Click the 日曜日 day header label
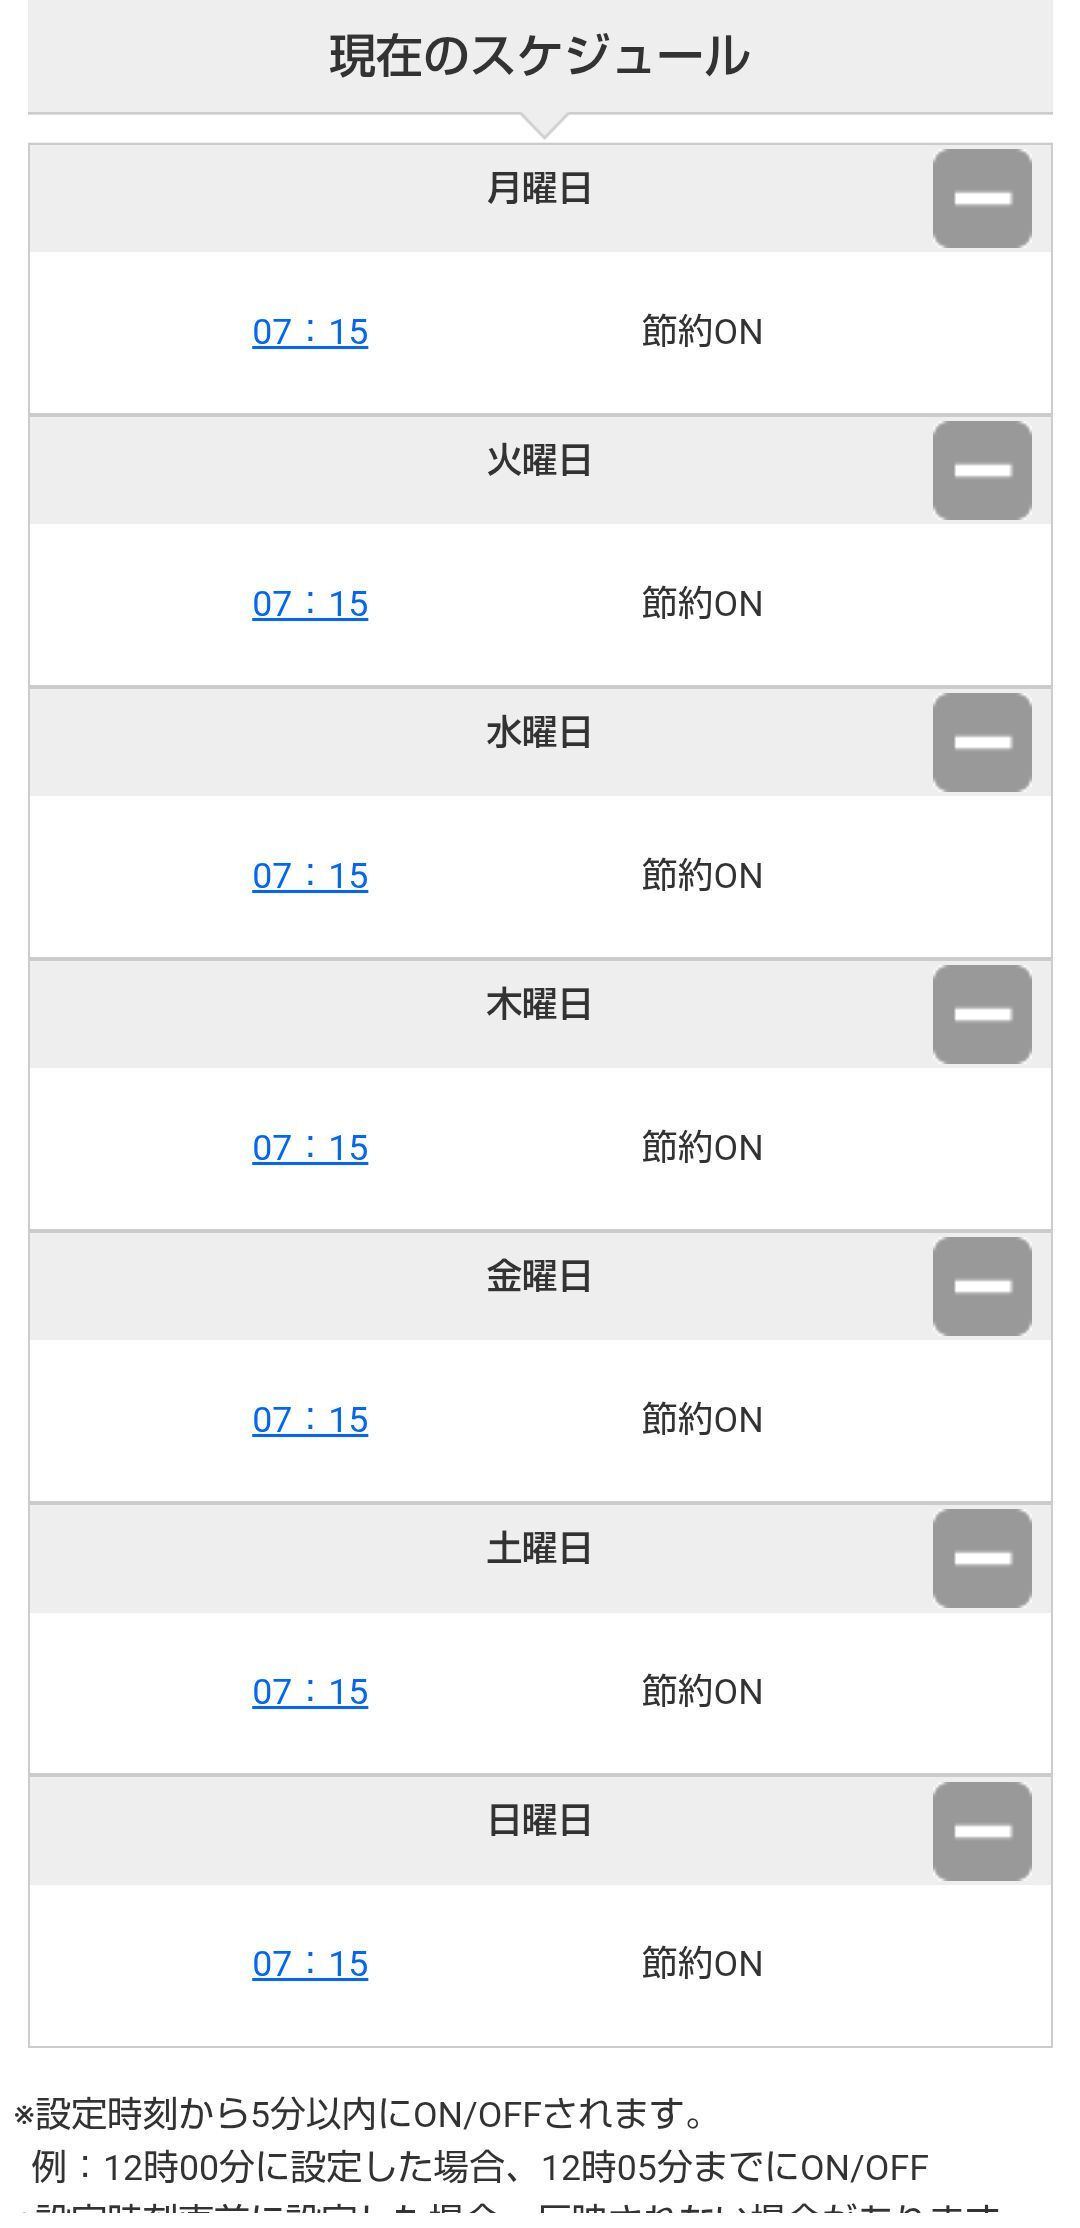The height and width of the screenshot is (2228, 1080). click(x=539, y=1821)
